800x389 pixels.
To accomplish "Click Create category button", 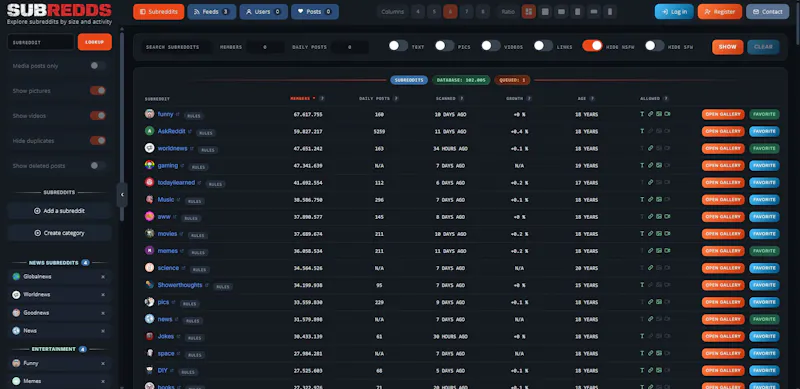I will coord(59,233).
